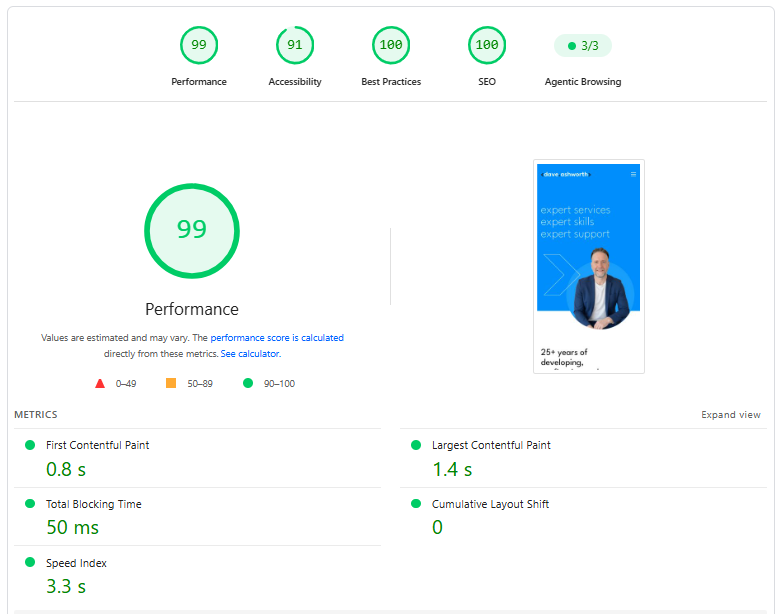
Task: Click the green dot beside Speed Index
Action: tap(30, 562)
